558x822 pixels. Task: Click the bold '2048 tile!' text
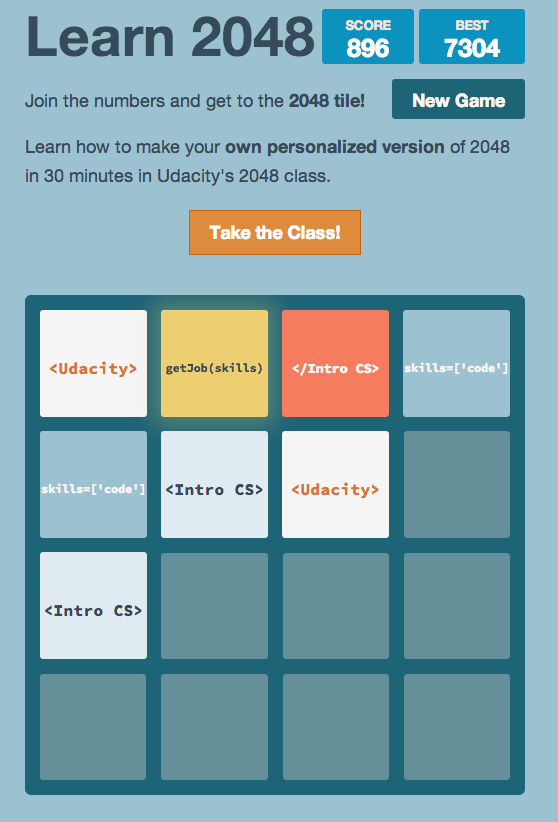click(x=327, y=101)
